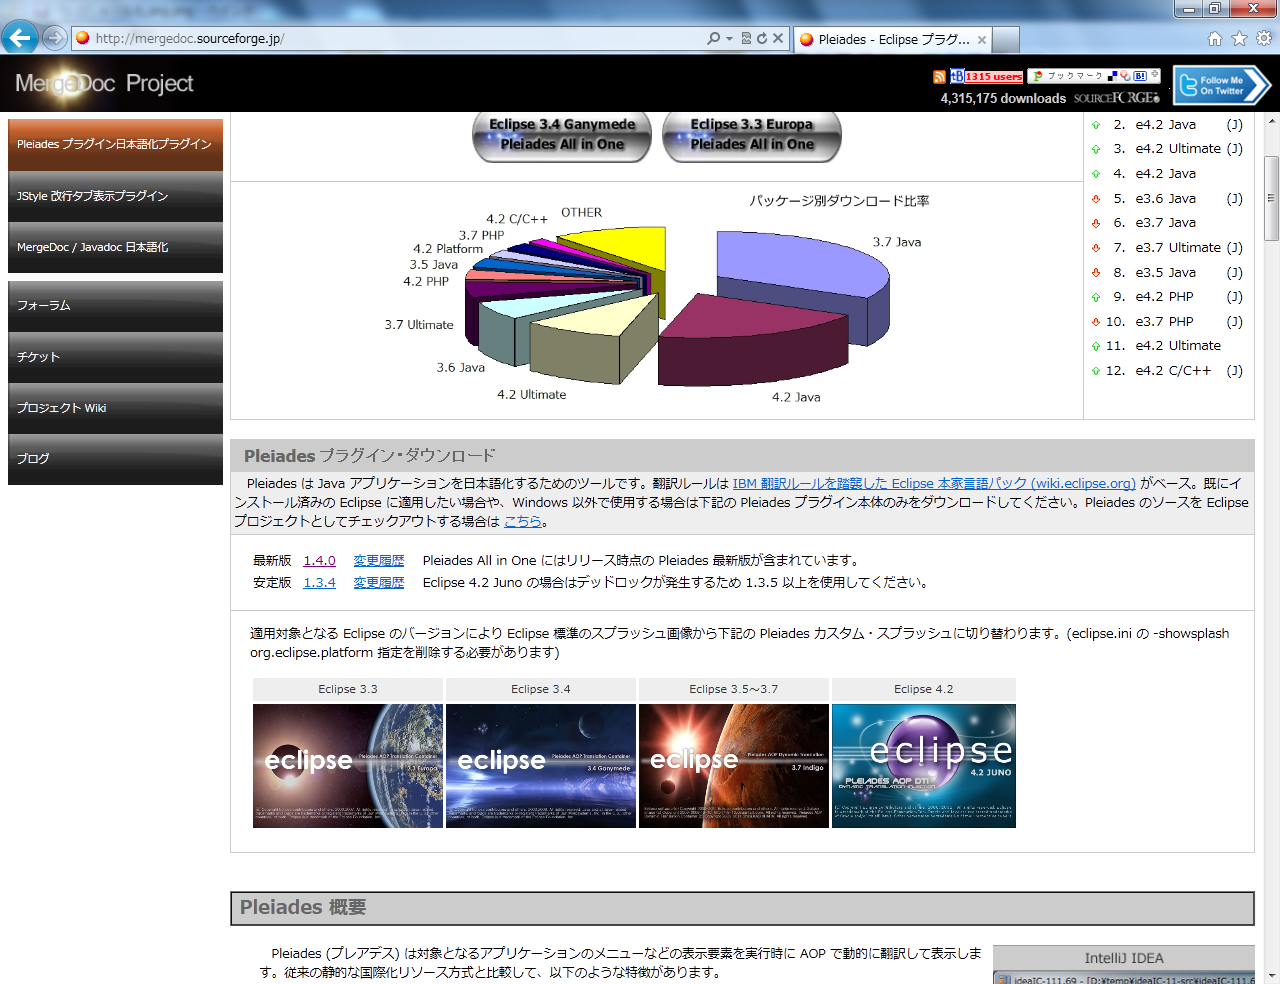This screenshot has height=984, width=1280.
Task: Open the ブログ sidebar item
Action: [115, 459]
